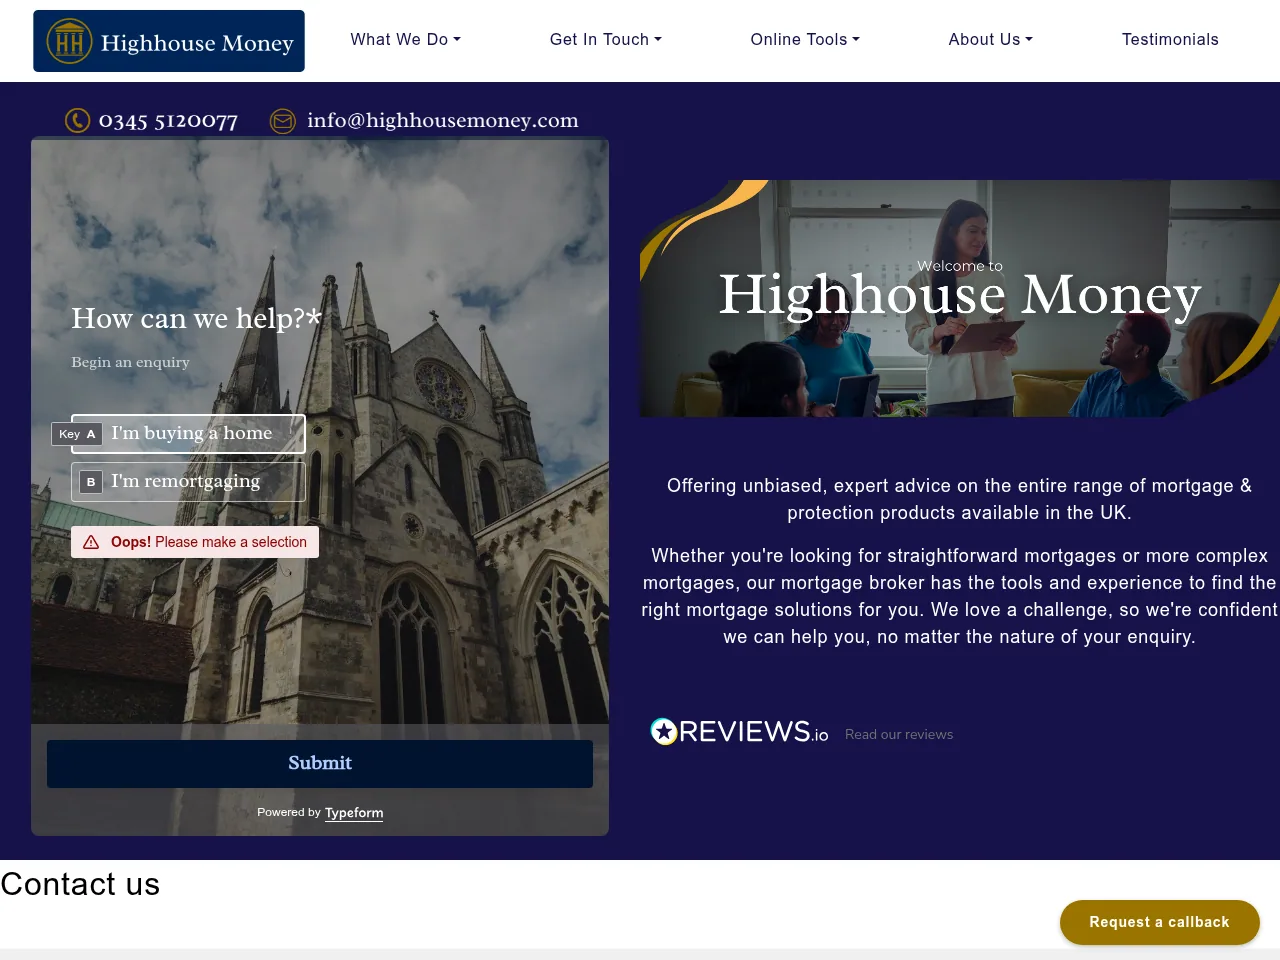Click the REVIEWS.io star logo
This screenshot has width=1280, height=960.
coord(662,731)
